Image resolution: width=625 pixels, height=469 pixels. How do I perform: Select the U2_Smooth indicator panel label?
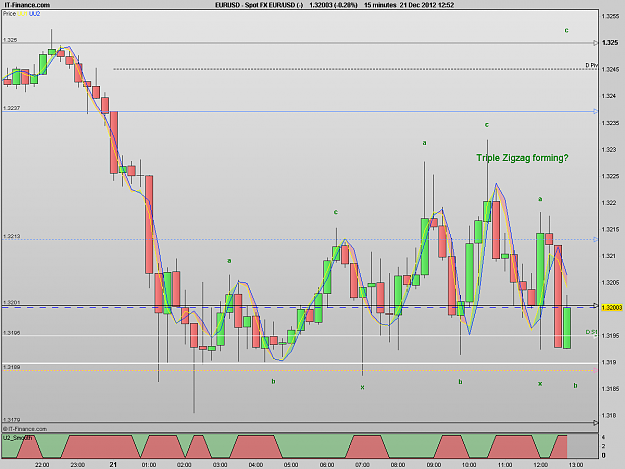click(18, 438)
